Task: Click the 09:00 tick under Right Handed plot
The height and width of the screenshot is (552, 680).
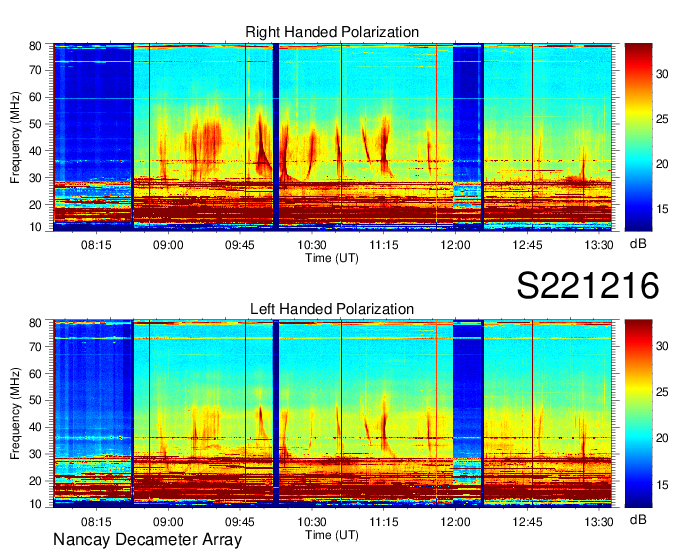Action: pos(168,245)
